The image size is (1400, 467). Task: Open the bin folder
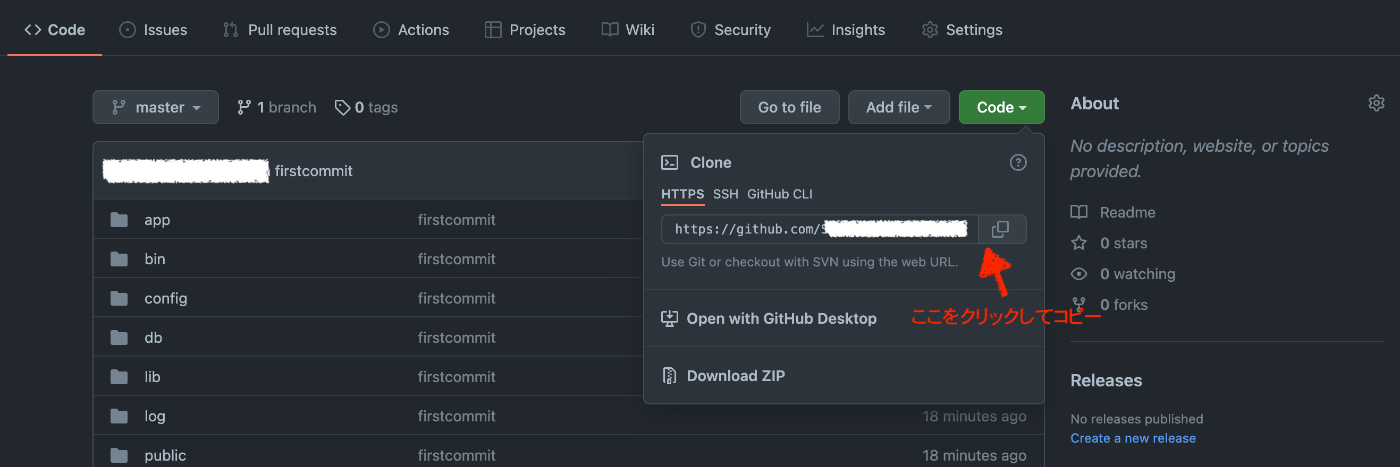click(x=155, y=259)
